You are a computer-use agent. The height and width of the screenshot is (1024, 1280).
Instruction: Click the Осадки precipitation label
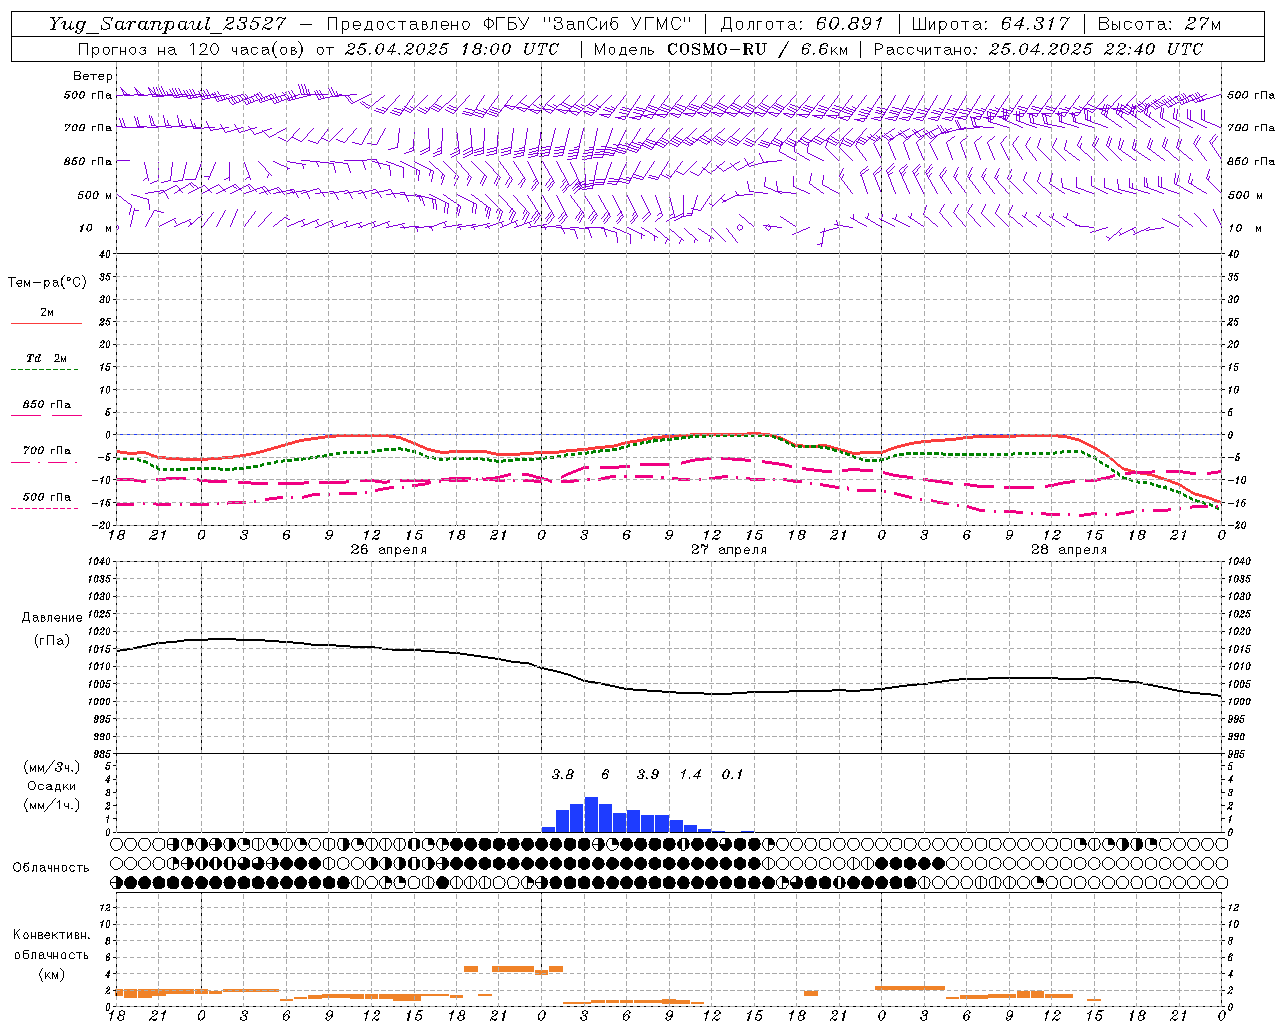51,786
